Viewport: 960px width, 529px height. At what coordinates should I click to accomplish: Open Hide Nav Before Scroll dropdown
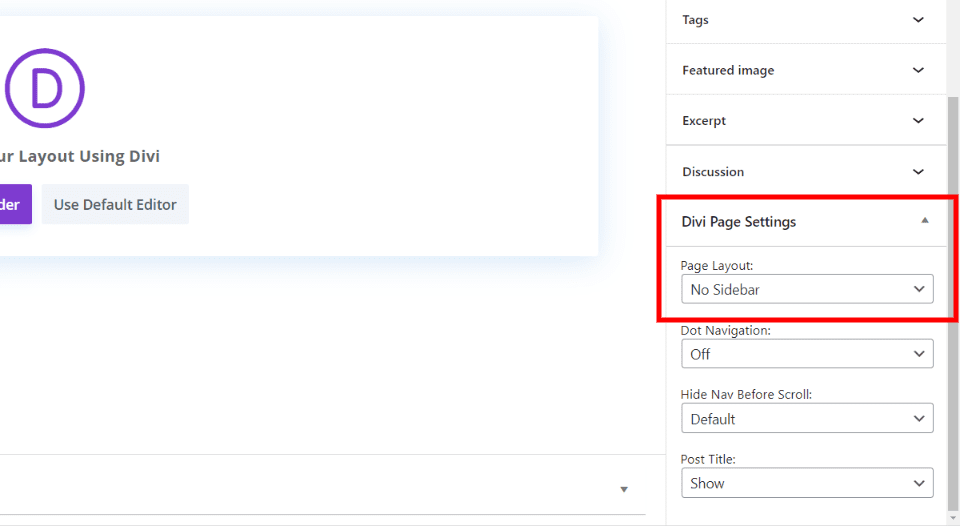coord(807,419)
